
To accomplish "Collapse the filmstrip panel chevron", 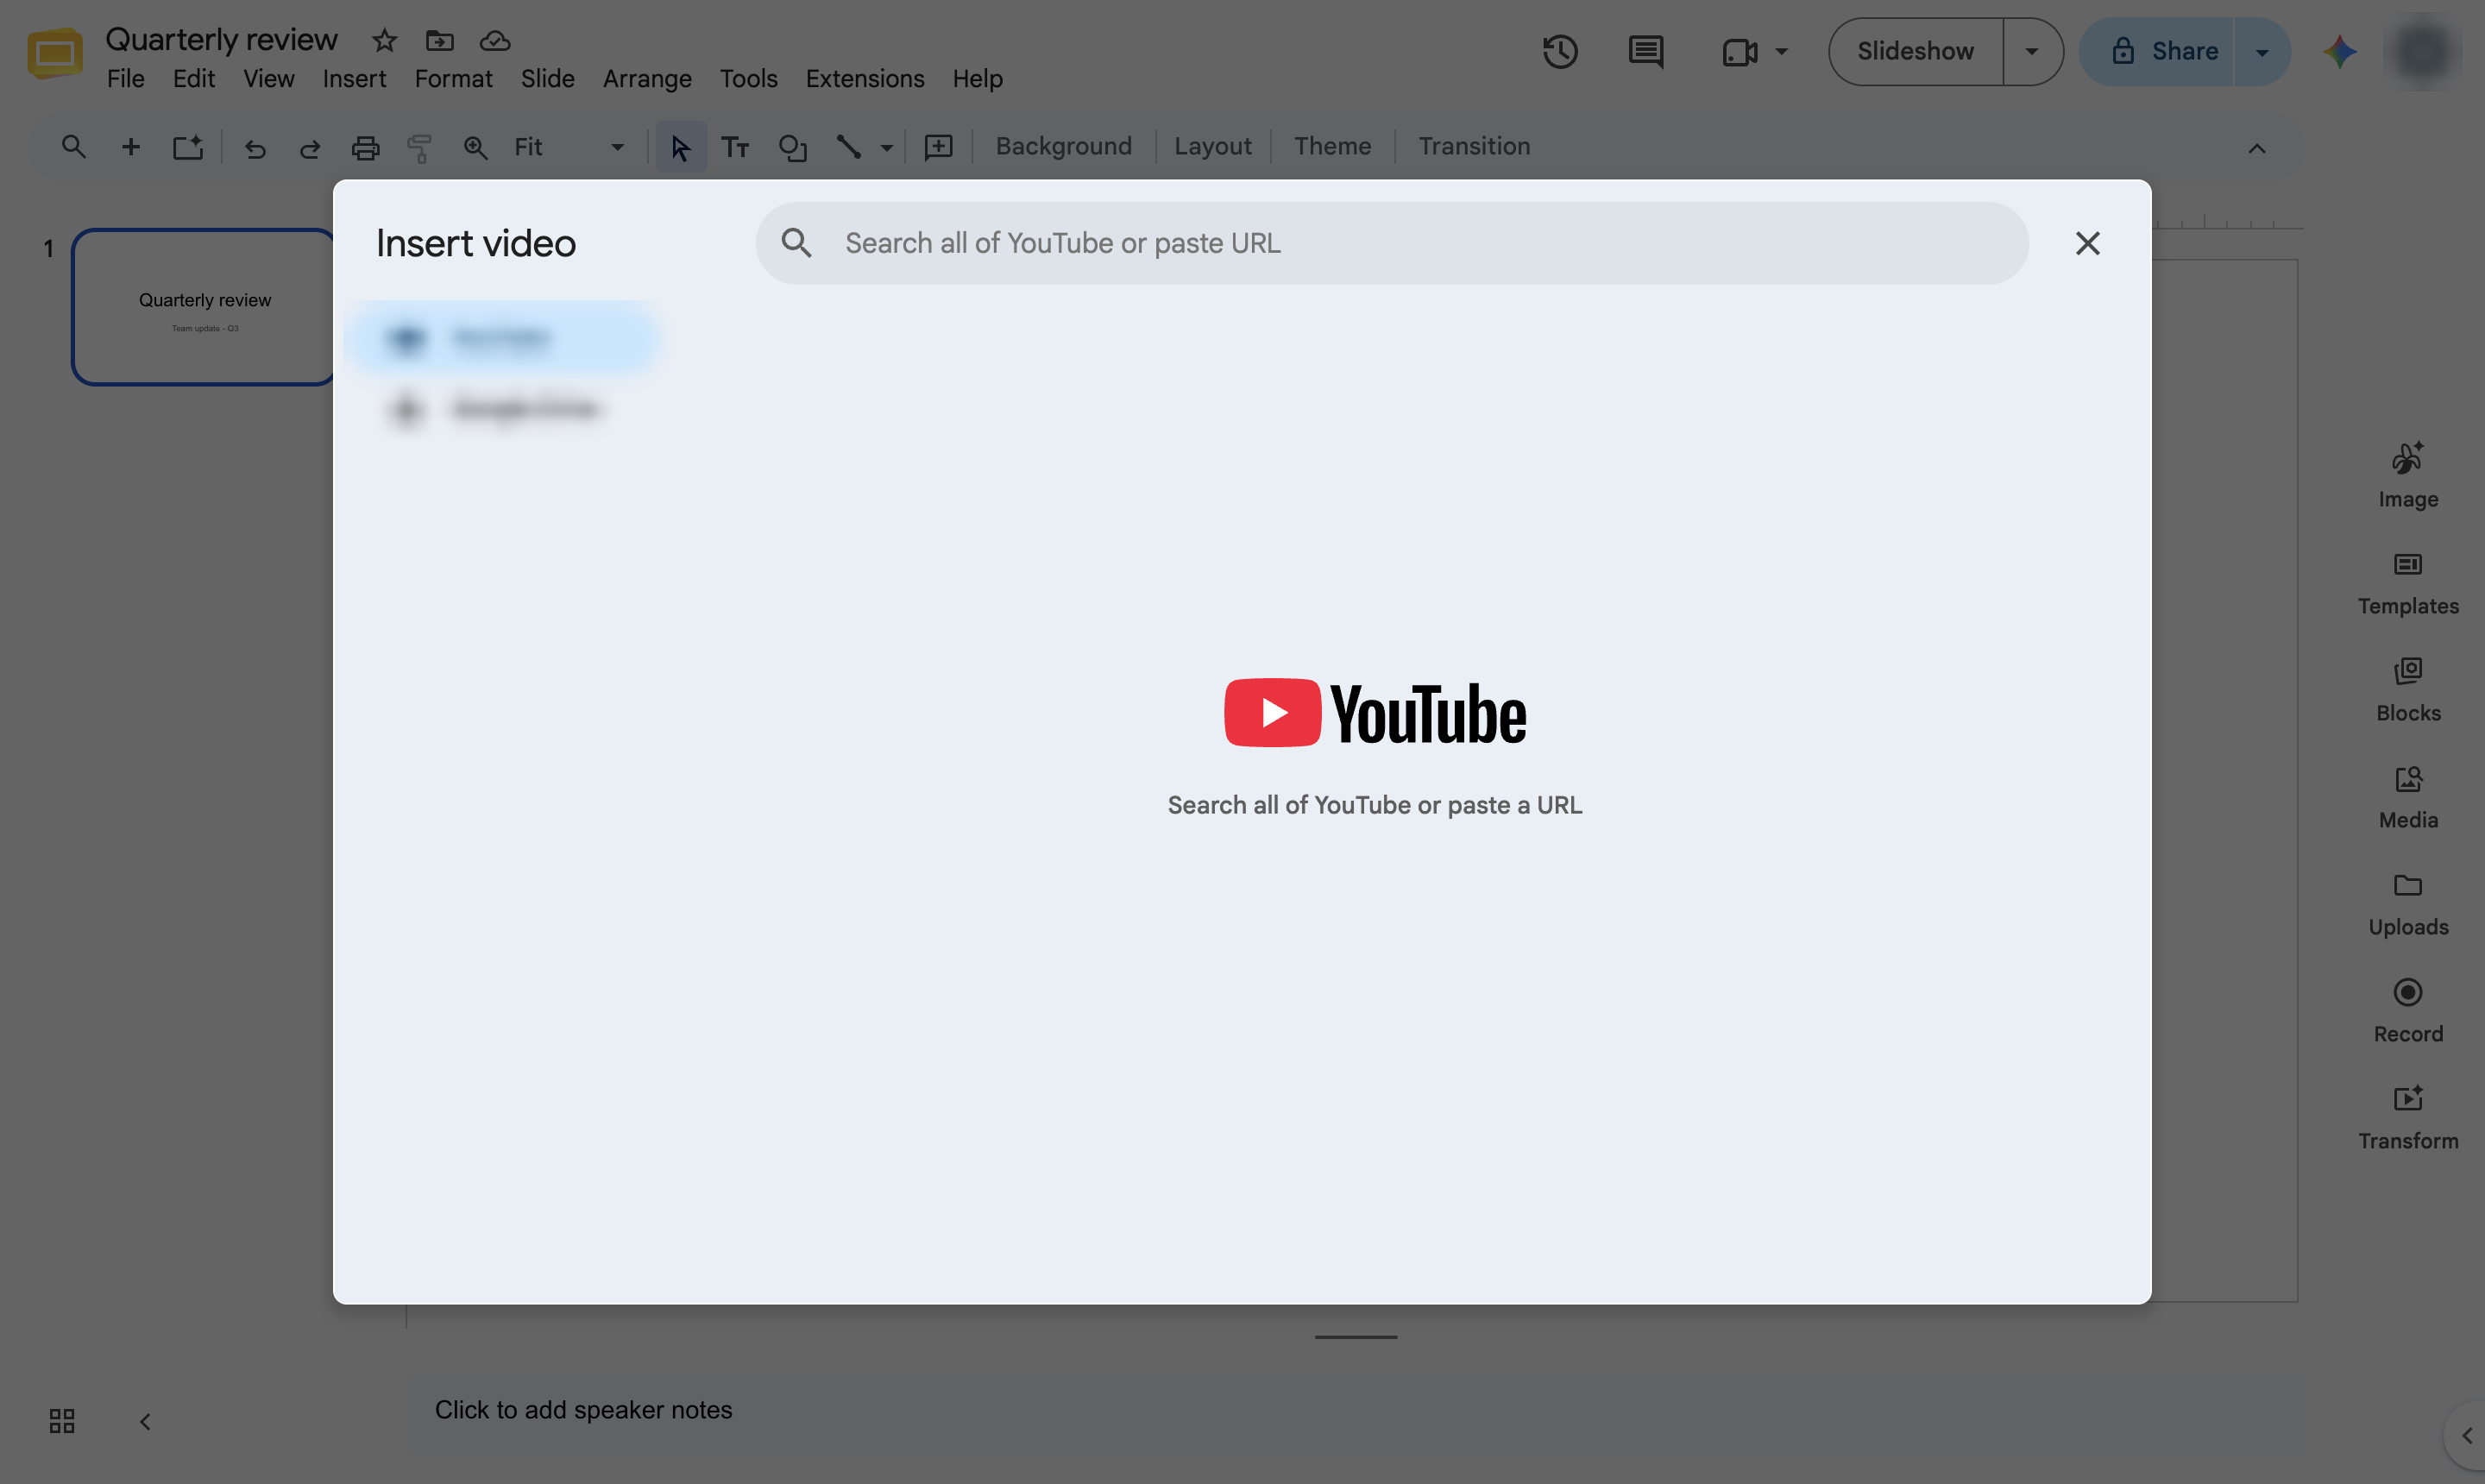I will click(x=145, y=1421).
